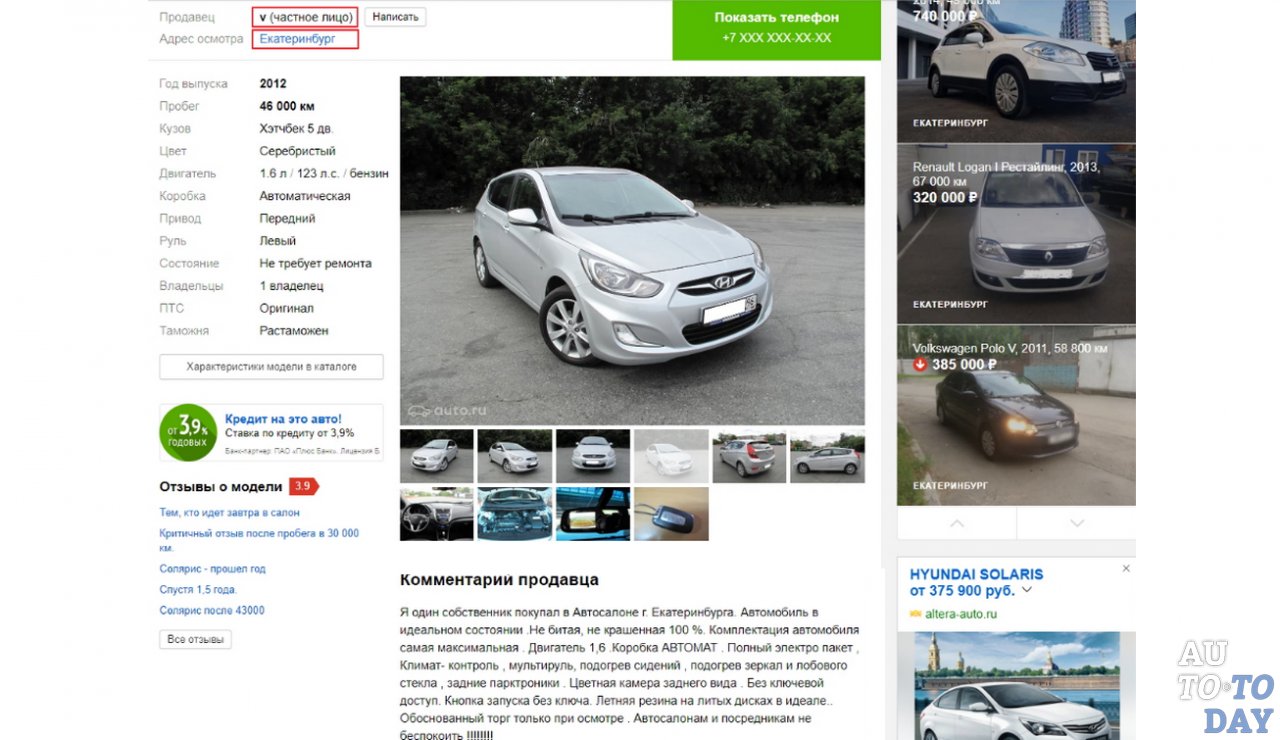Image resolution: width=1280 pixels, height=740 pixels.
Task: Click the Комментарии продавца heading
Action: click(499, 579)
